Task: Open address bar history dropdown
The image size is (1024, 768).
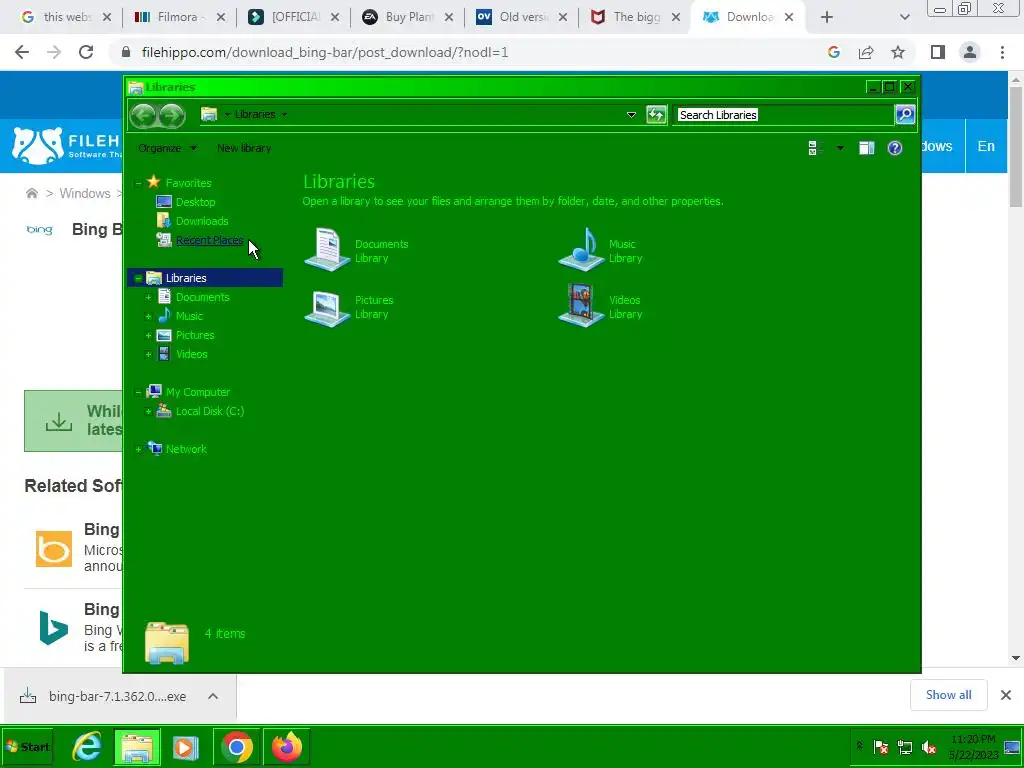Action: (x=631, y=115)
